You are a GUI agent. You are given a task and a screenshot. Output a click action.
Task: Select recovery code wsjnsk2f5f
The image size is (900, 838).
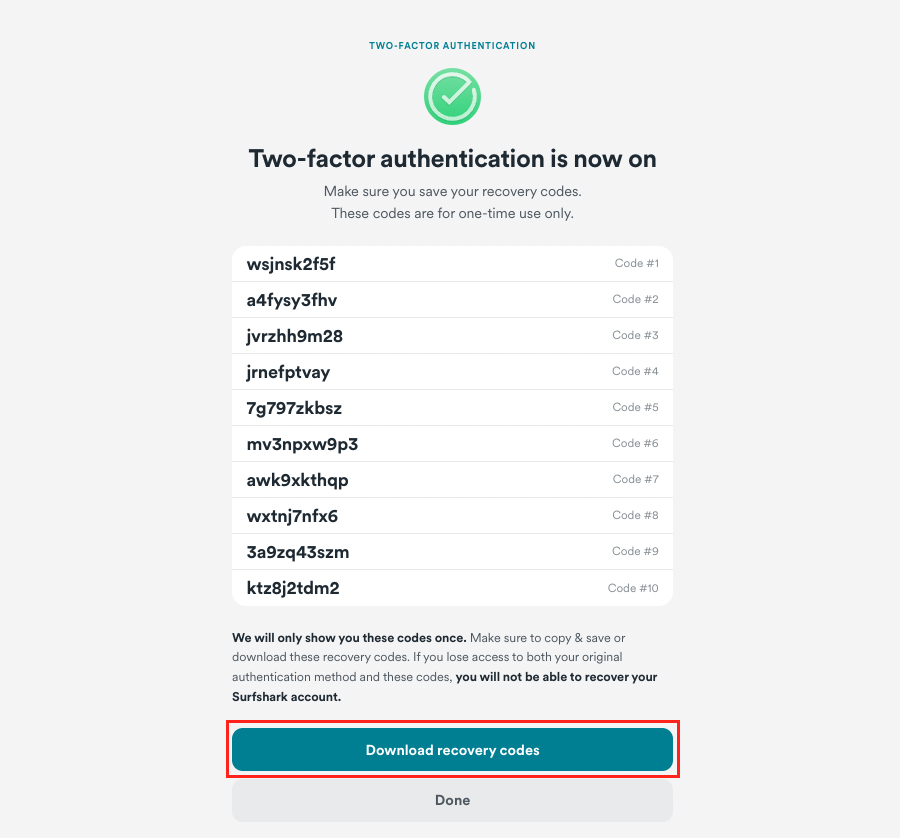[291, 264]
